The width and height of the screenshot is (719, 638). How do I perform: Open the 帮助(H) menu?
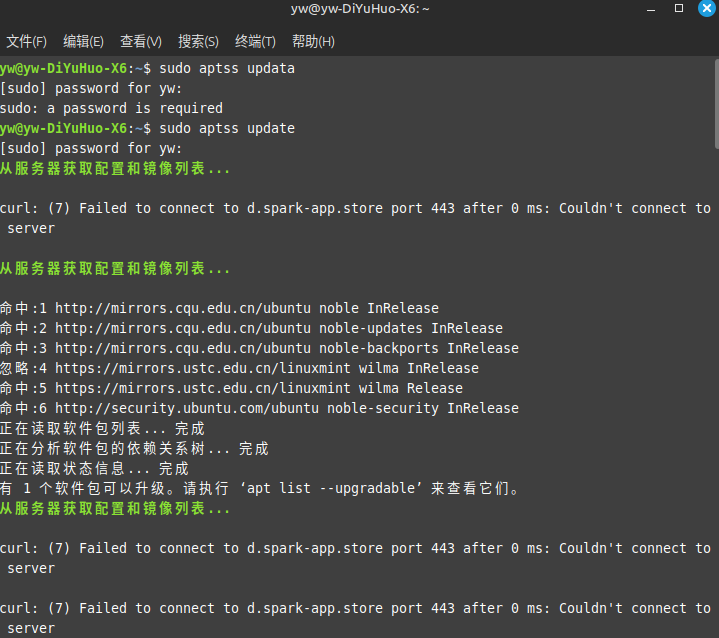tap(313, 41)
